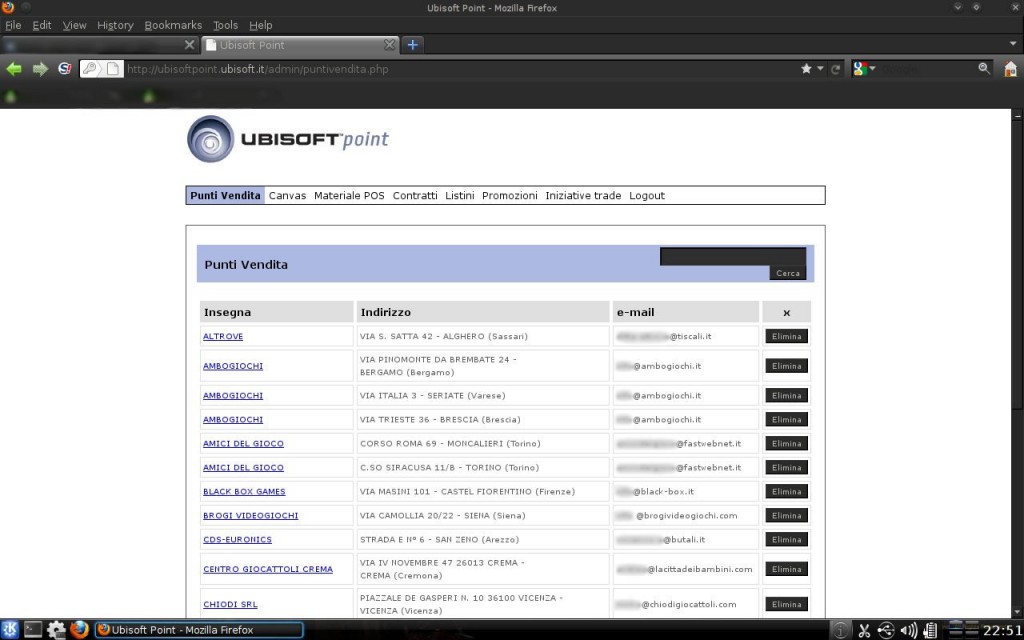Image resolution: width=1024 pixels, height=640 pixels.
Task: Bookmark this page with the star icon
Action: [806, 69]
